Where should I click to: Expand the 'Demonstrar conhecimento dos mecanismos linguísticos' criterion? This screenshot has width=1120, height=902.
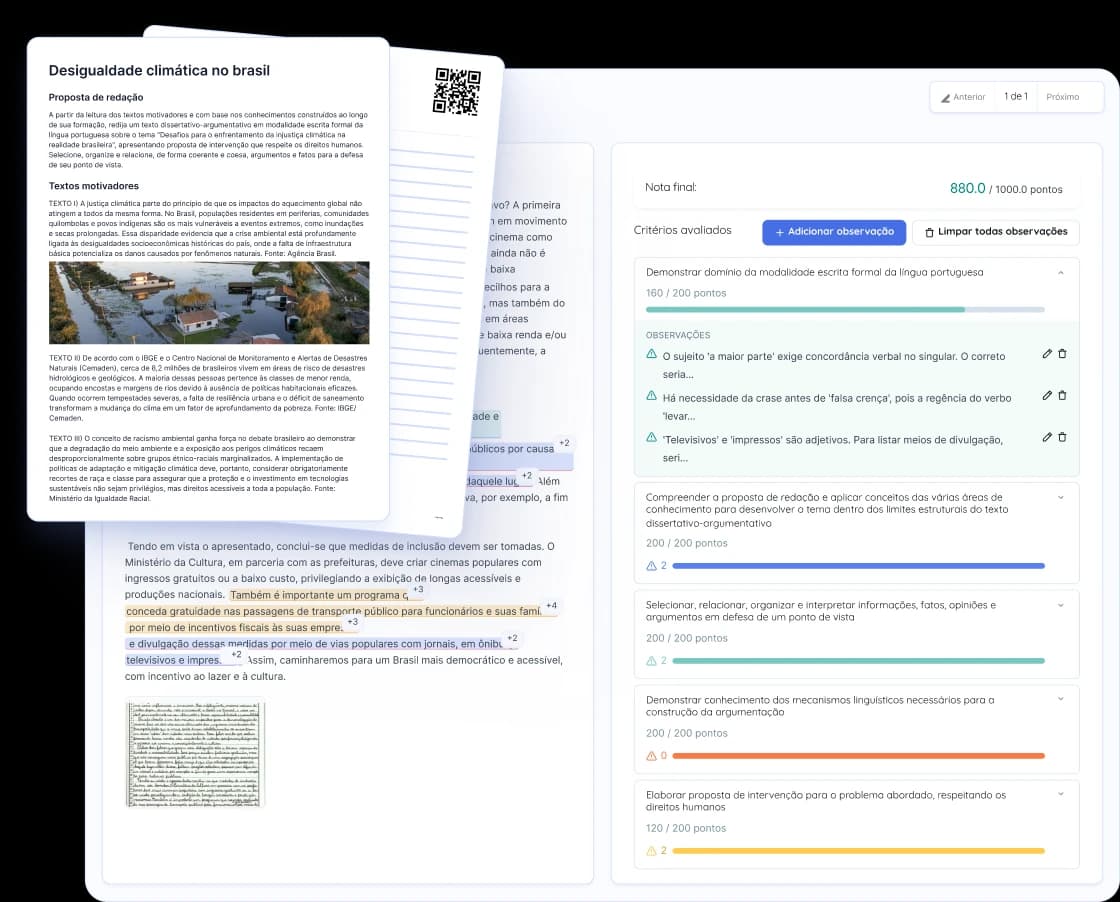(x=1061, y=700)
